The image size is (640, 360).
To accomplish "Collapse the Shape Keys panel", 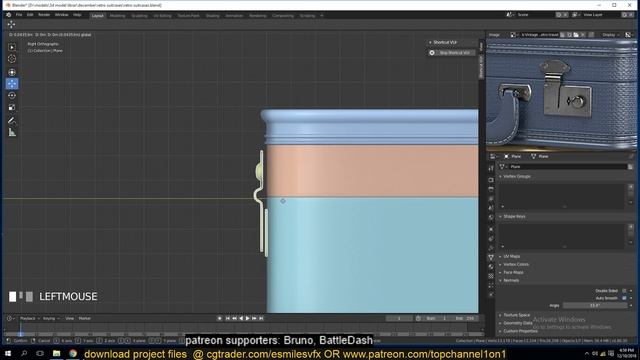I will tap(514, 216).
